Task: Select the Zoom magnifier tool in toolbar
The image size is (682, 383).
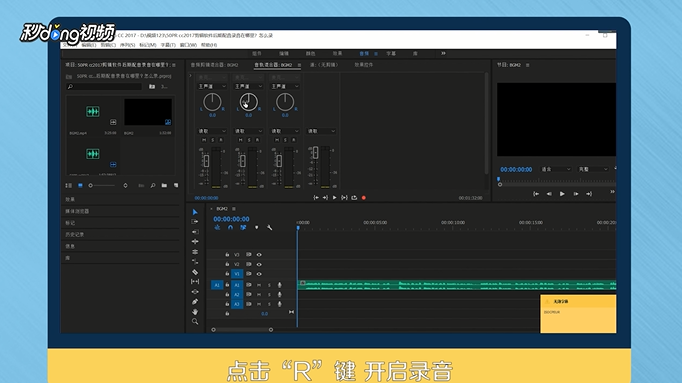Action: pos(195,322)
